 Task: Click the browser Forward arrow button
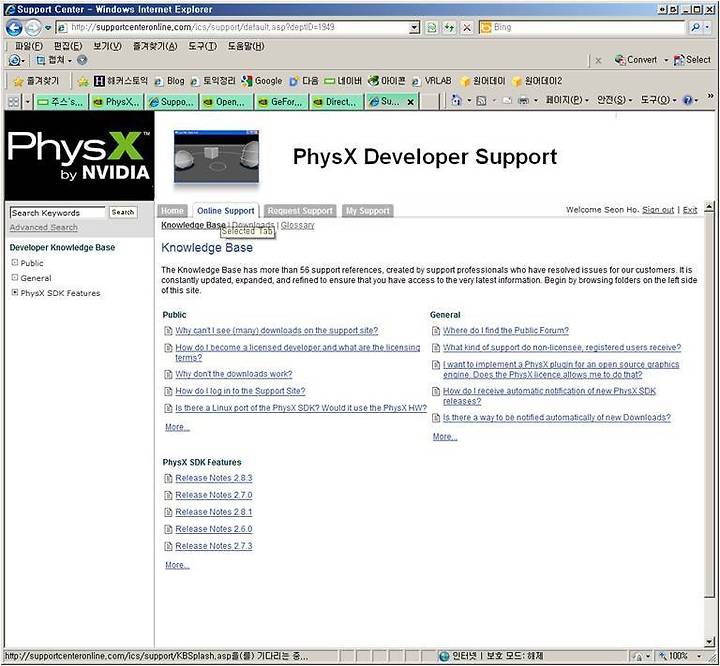(x=33, y=28)
